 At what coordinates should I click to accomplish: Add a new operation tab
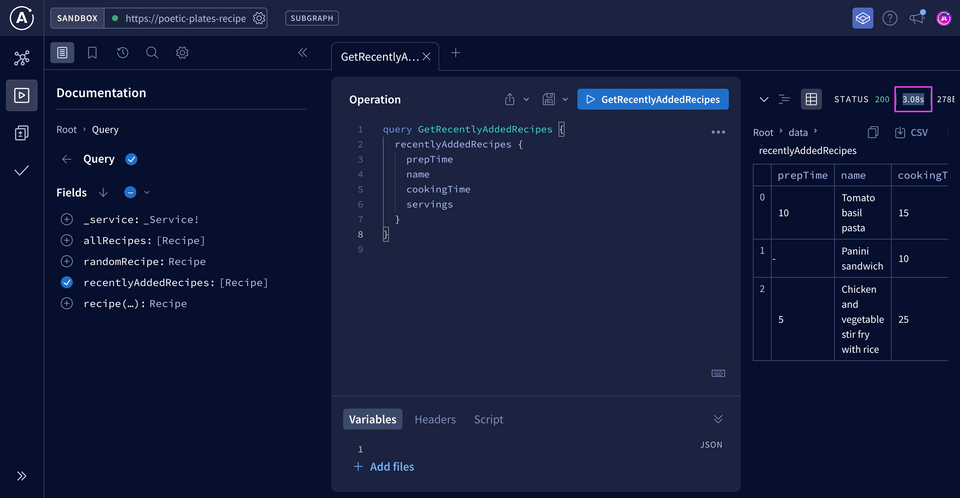click(456, 53)
